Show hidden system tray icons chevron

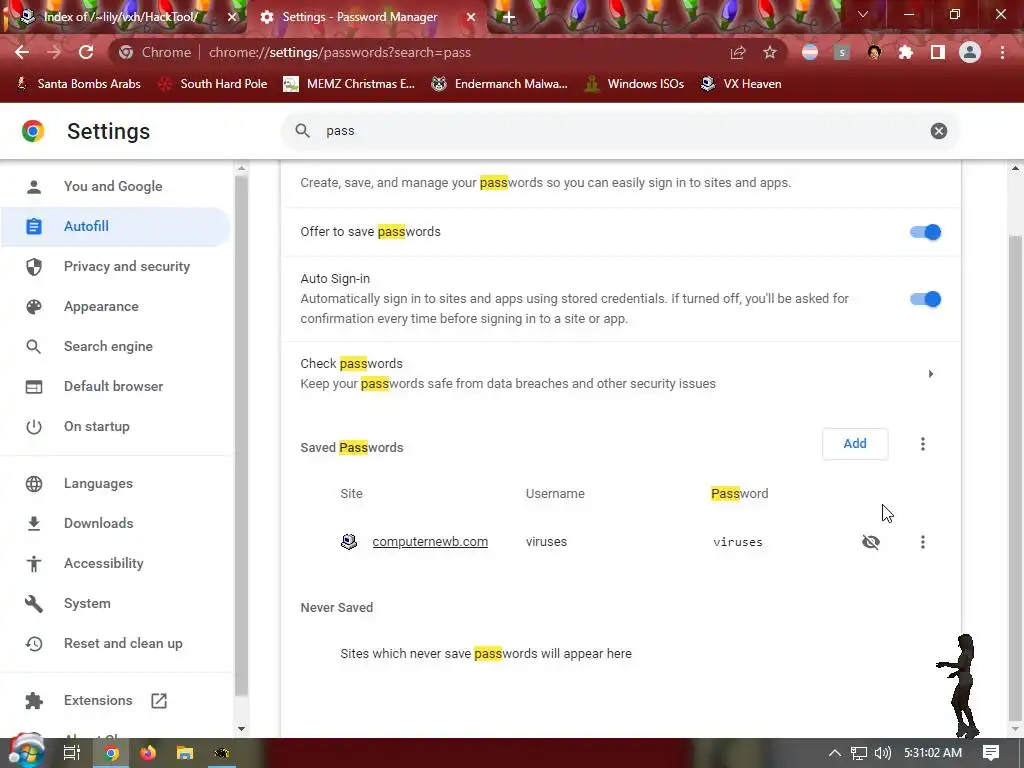[835, 753]
